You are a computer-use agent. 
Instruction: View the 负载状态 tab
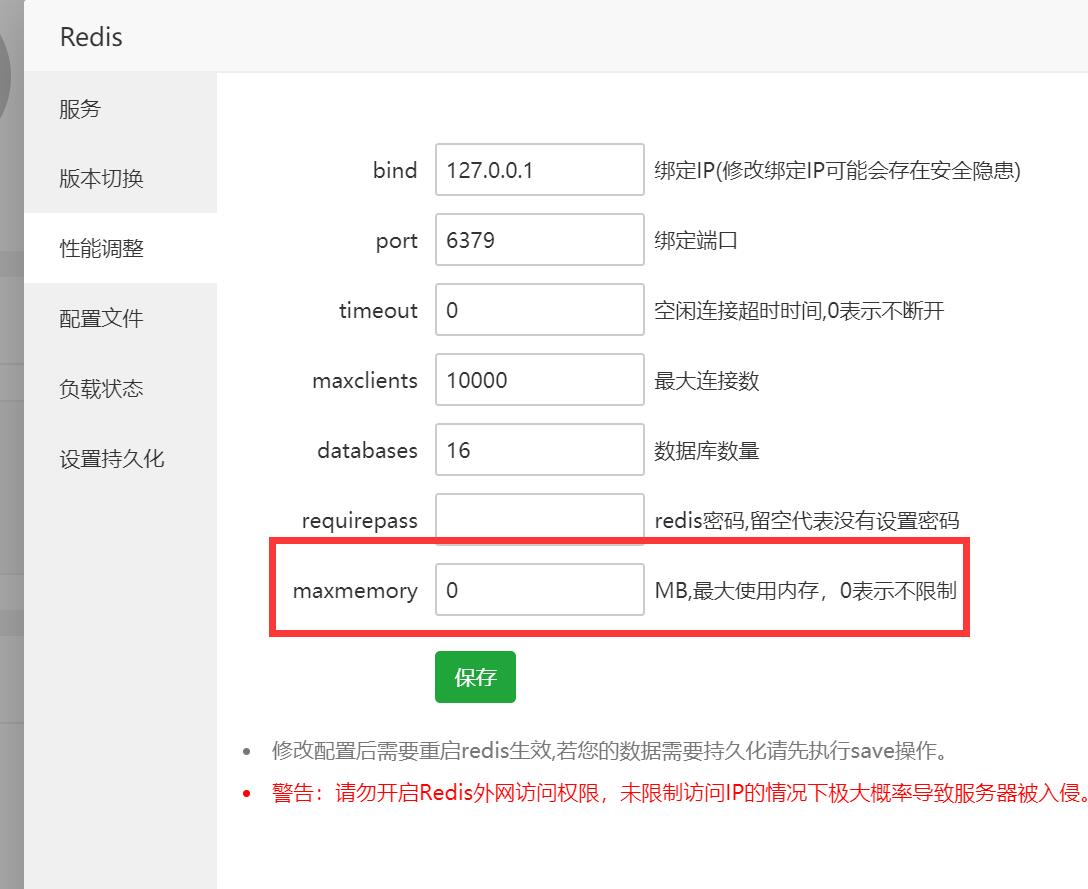tap(121, 389)
